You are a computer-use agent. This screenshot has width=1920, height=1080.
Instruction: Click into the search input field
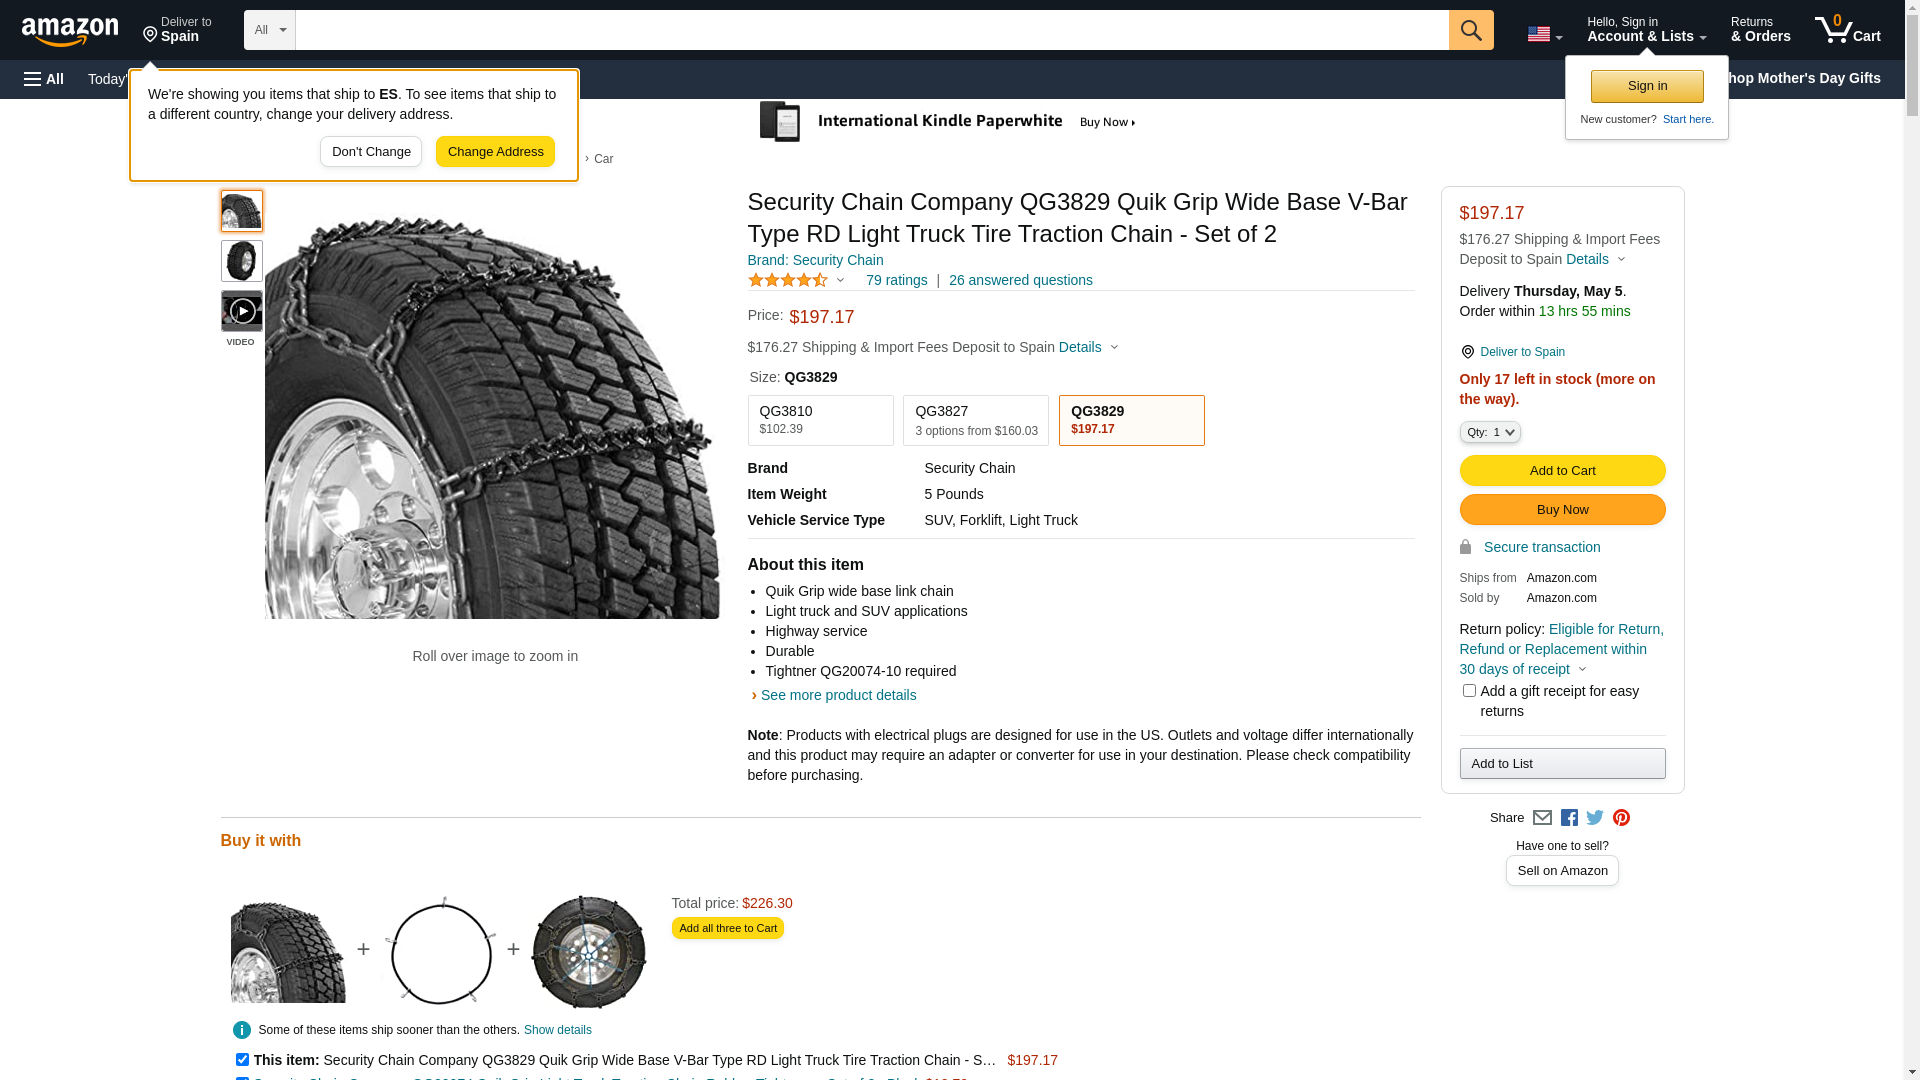(872, 30)
